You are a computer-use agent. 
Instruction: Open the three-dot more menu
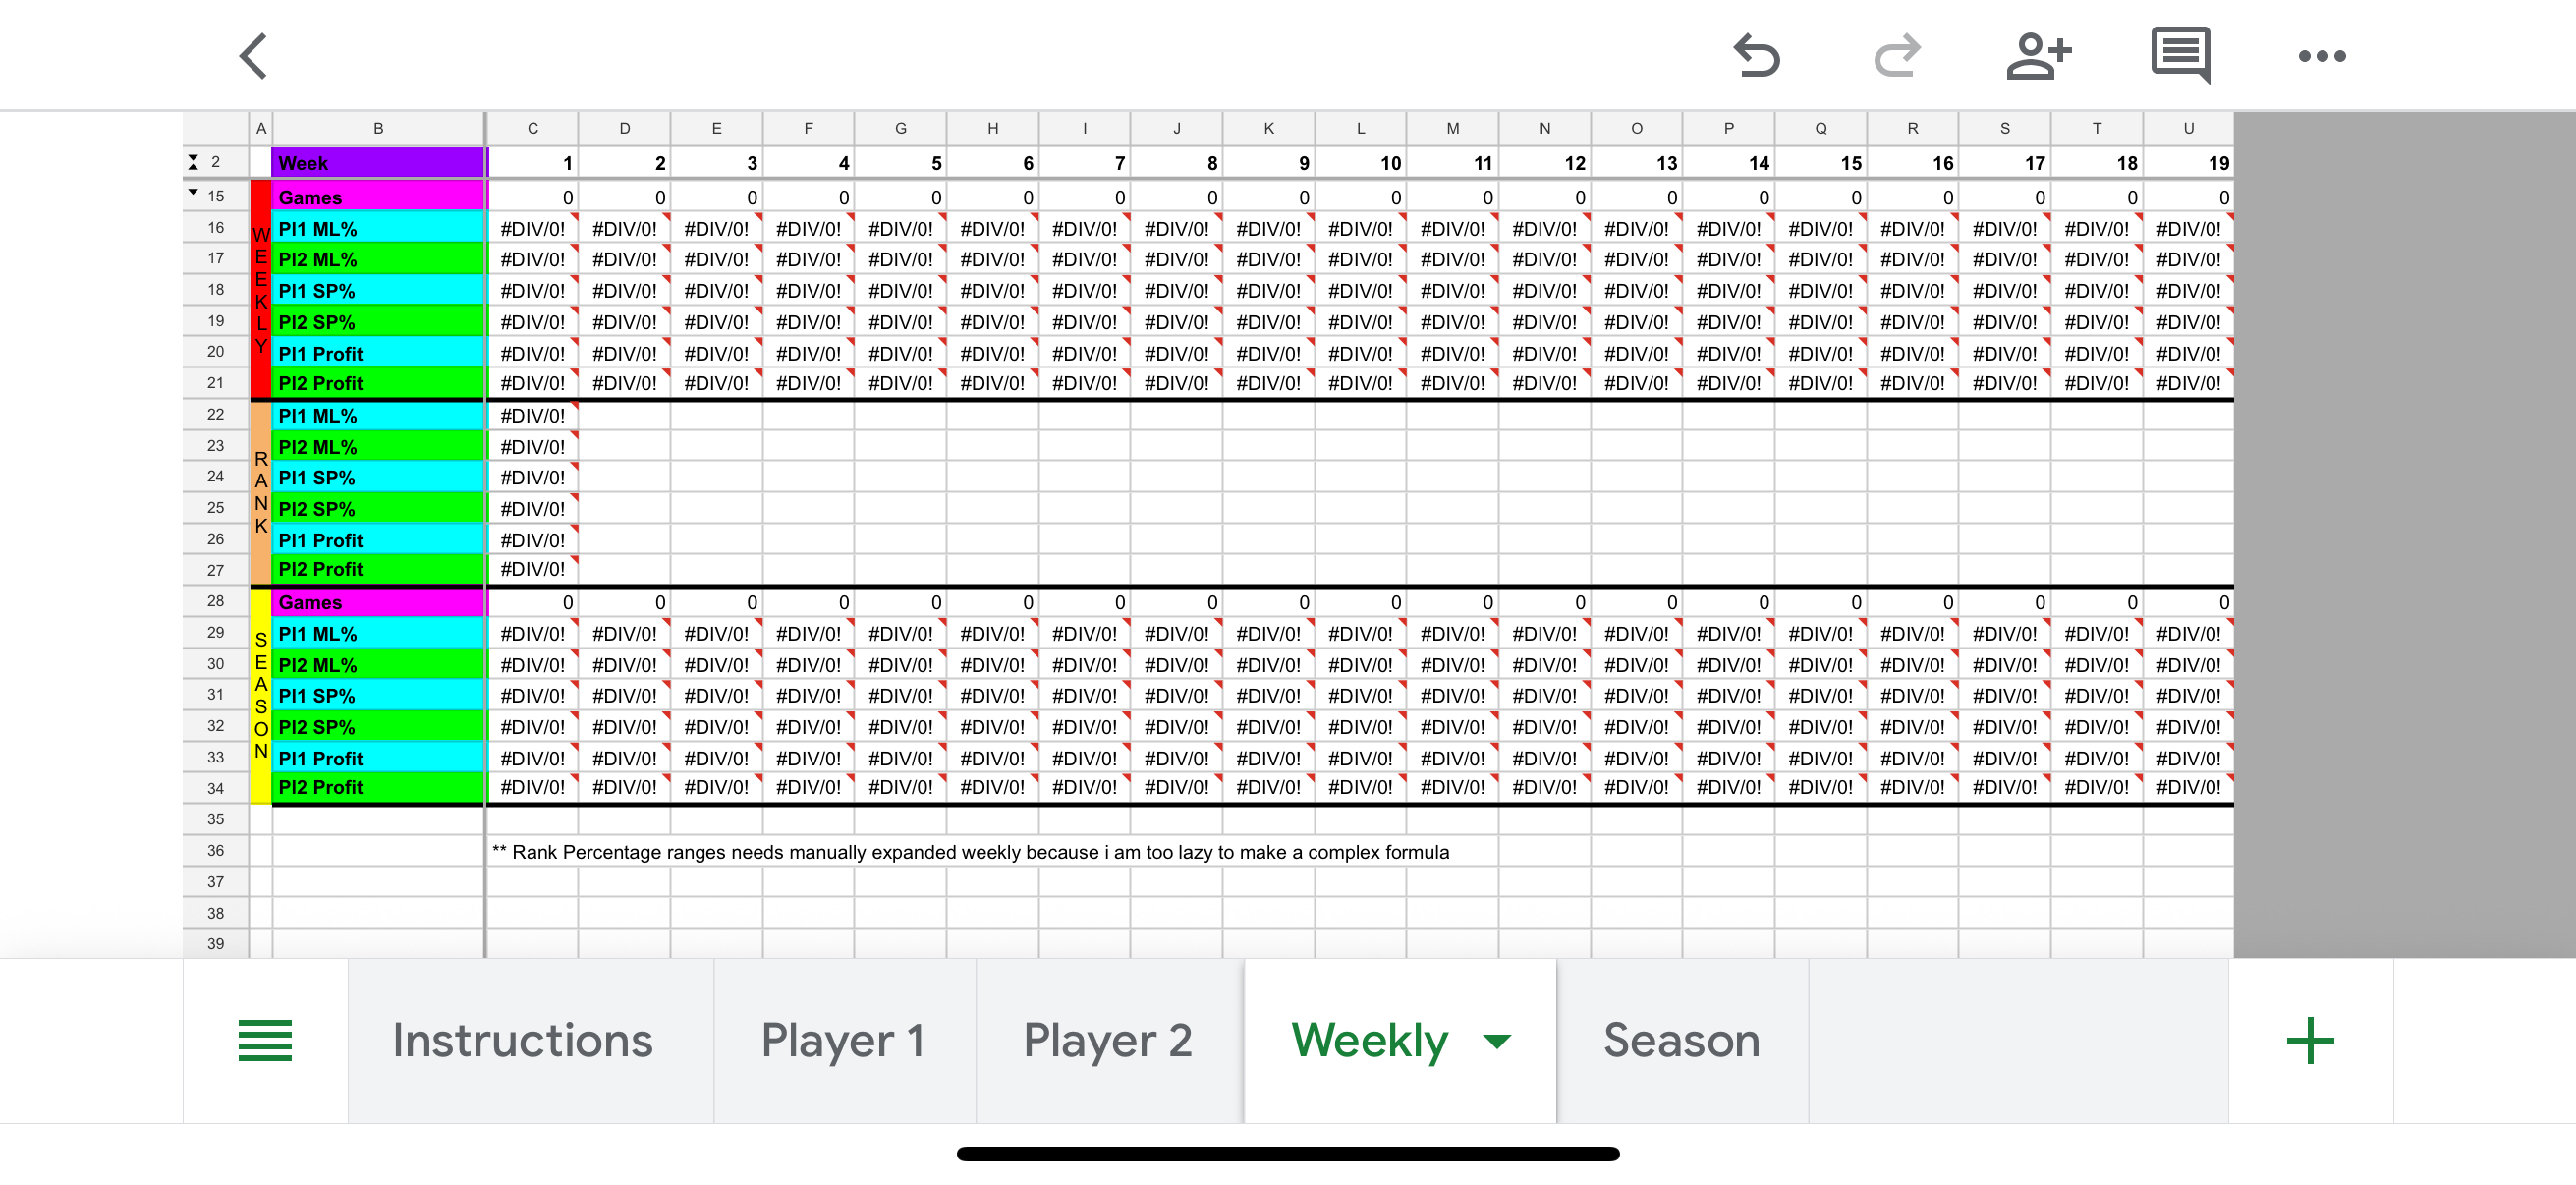point(2322,56)
